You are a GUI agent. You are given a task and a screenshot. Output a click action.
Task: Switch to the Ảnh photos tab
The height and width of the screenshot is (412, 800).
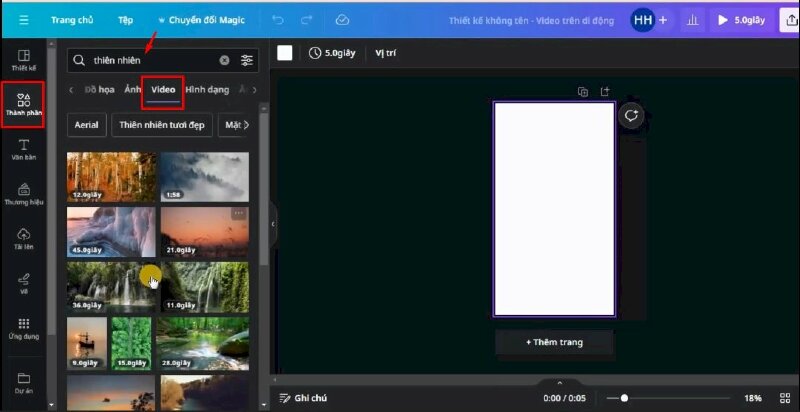coord(132,90)
